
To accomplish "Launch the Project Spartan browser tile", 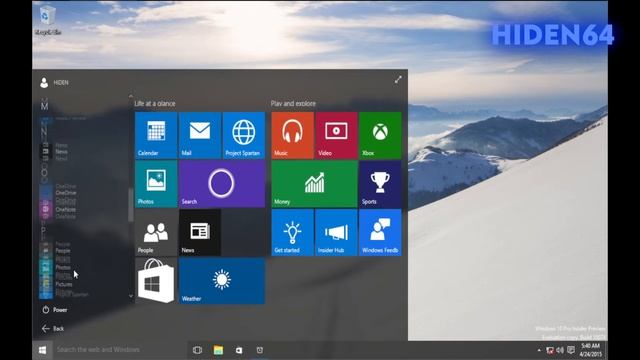I will [x=244, y=135].
